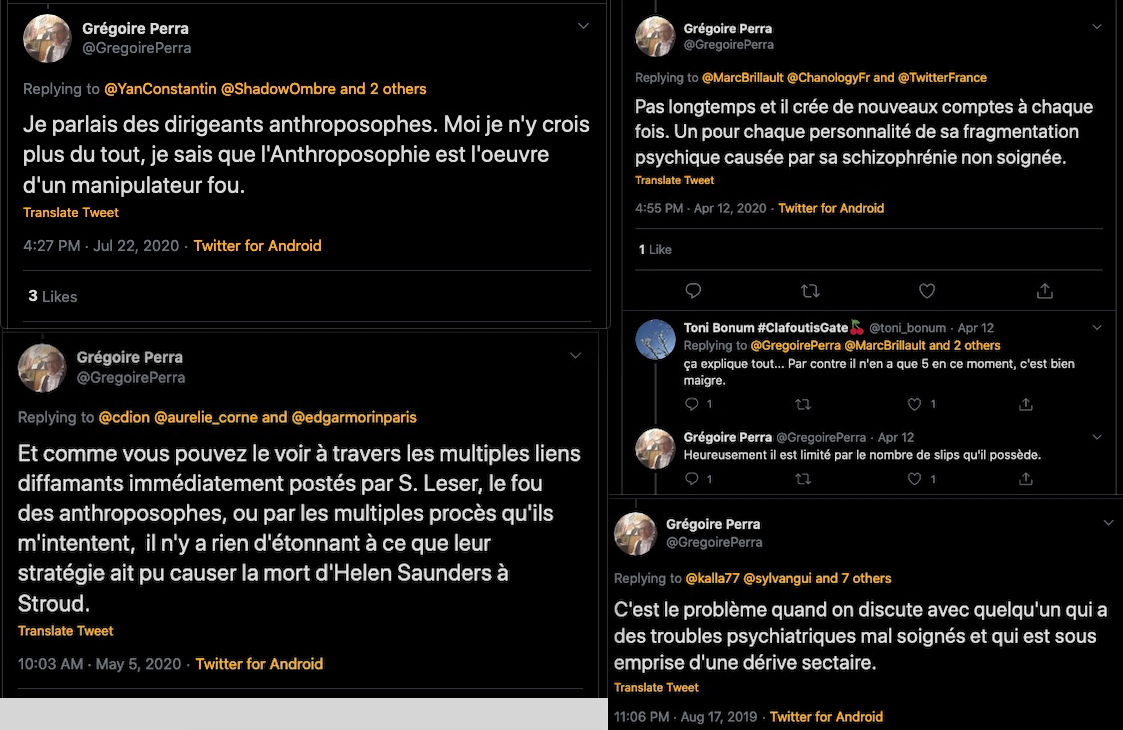Open the @YanConstantin mention link
The height and width of the screenshot is (730, 1123).
pyautogui.click(x=160, y=89)
